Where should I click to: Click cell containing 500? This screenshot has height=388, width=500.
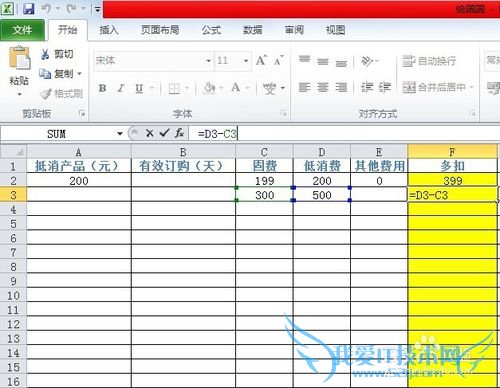pos(322,195)
